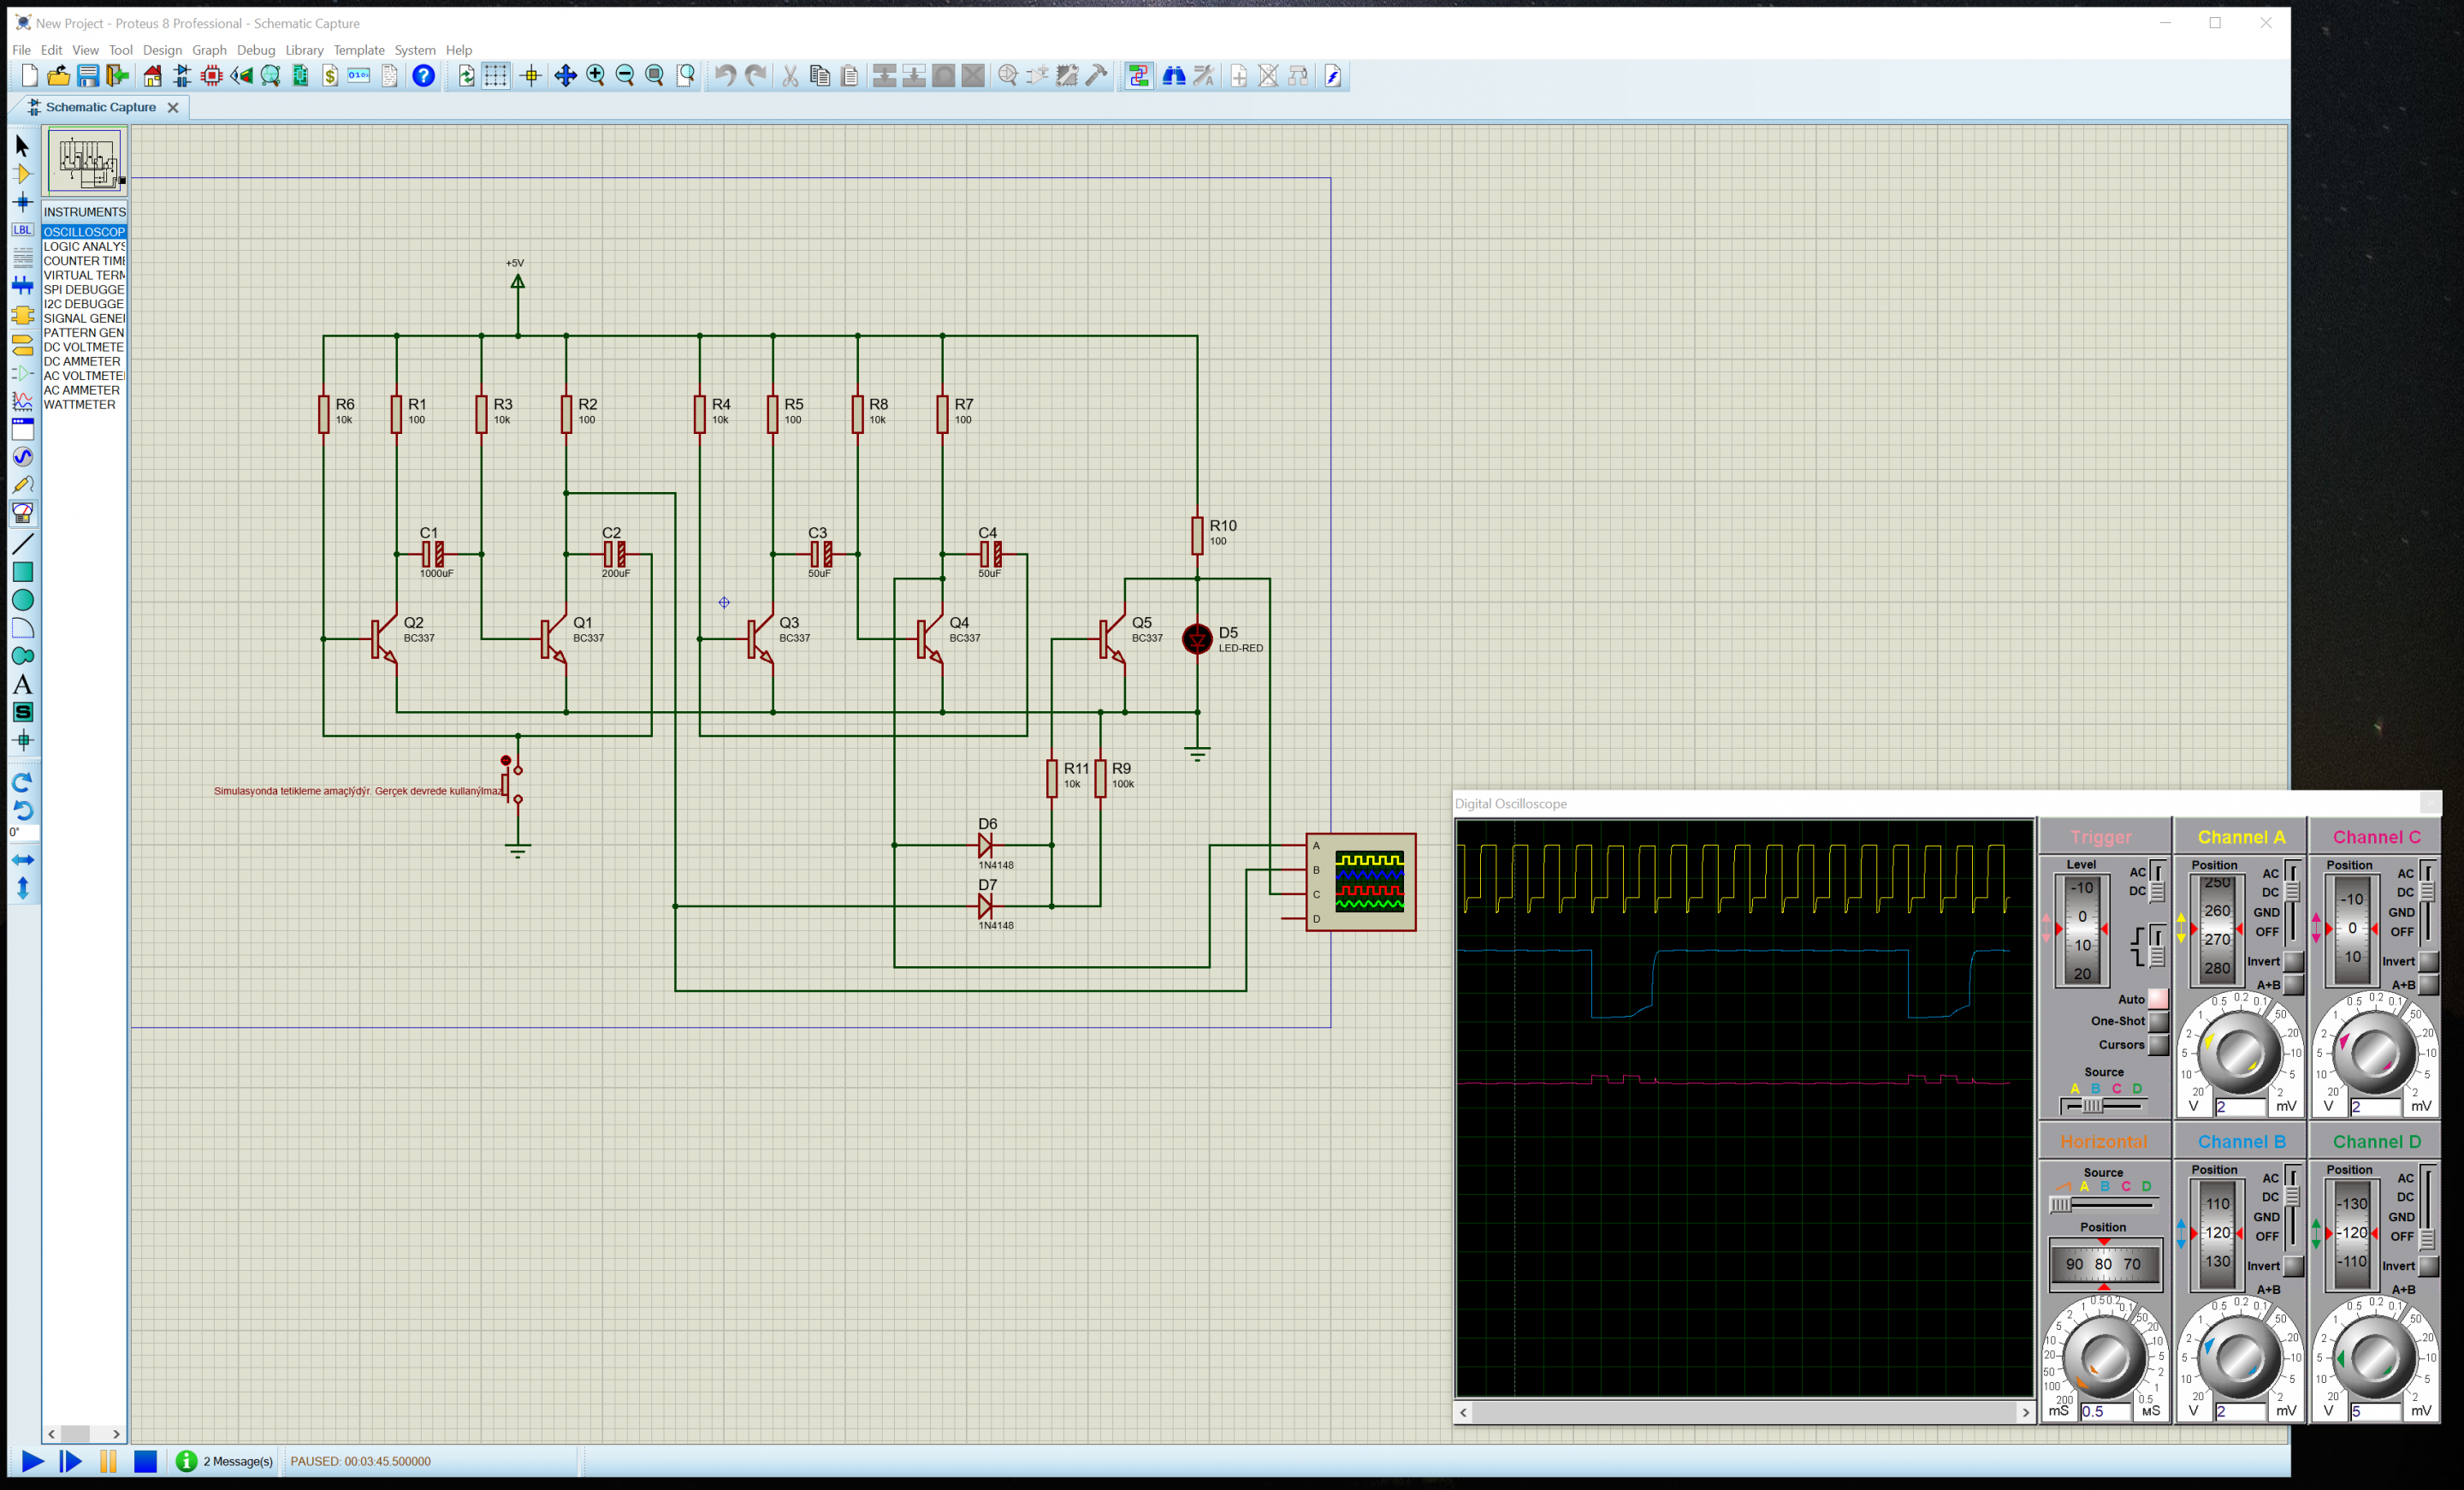2464x1490 pixels.
Task: Click the Channel A volts input field
Action: [2240, 1107]
